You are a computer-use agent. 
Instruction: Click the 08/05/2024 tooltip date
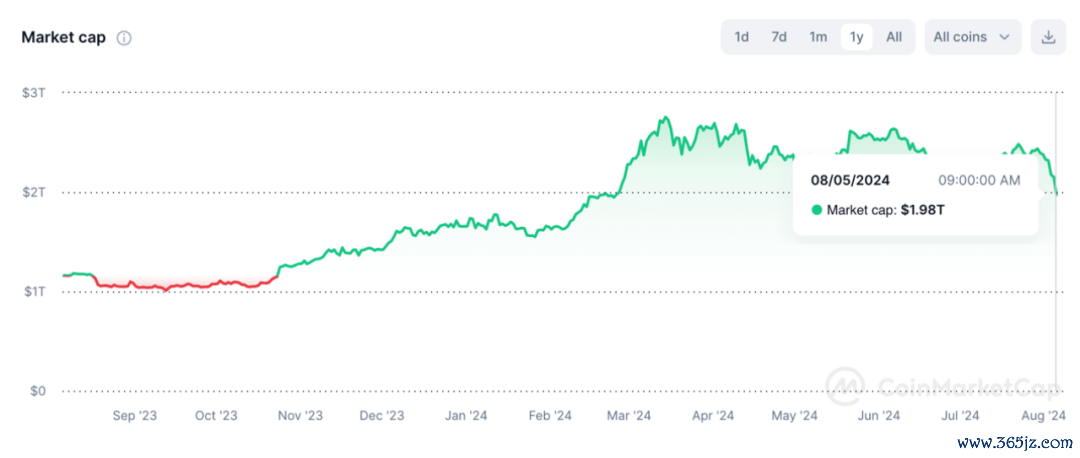coord(851,180)
